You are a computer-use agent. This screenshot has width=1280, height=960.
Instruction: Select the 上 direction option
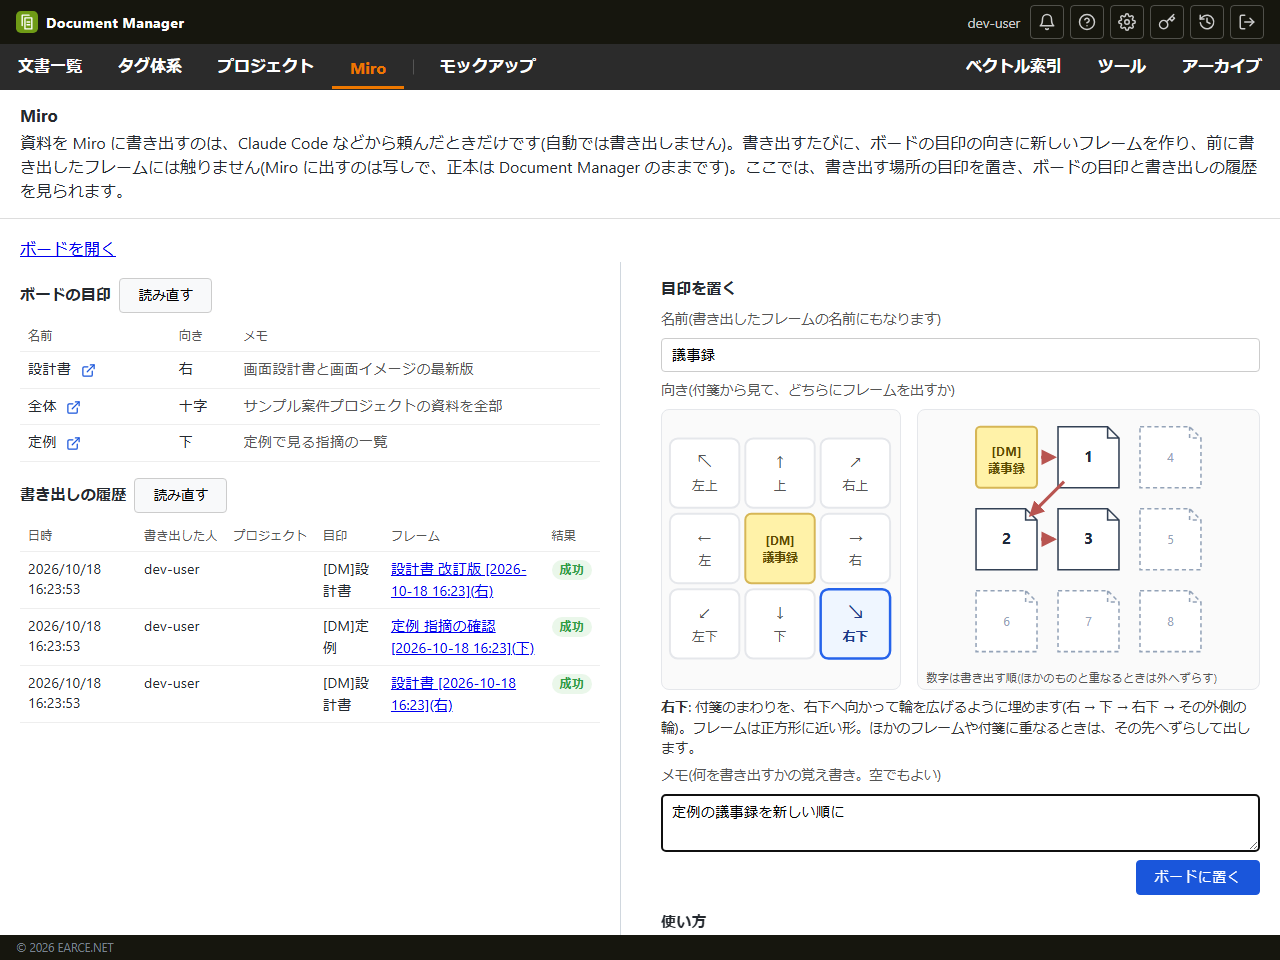pyautogui.click(x=780, y=473)
